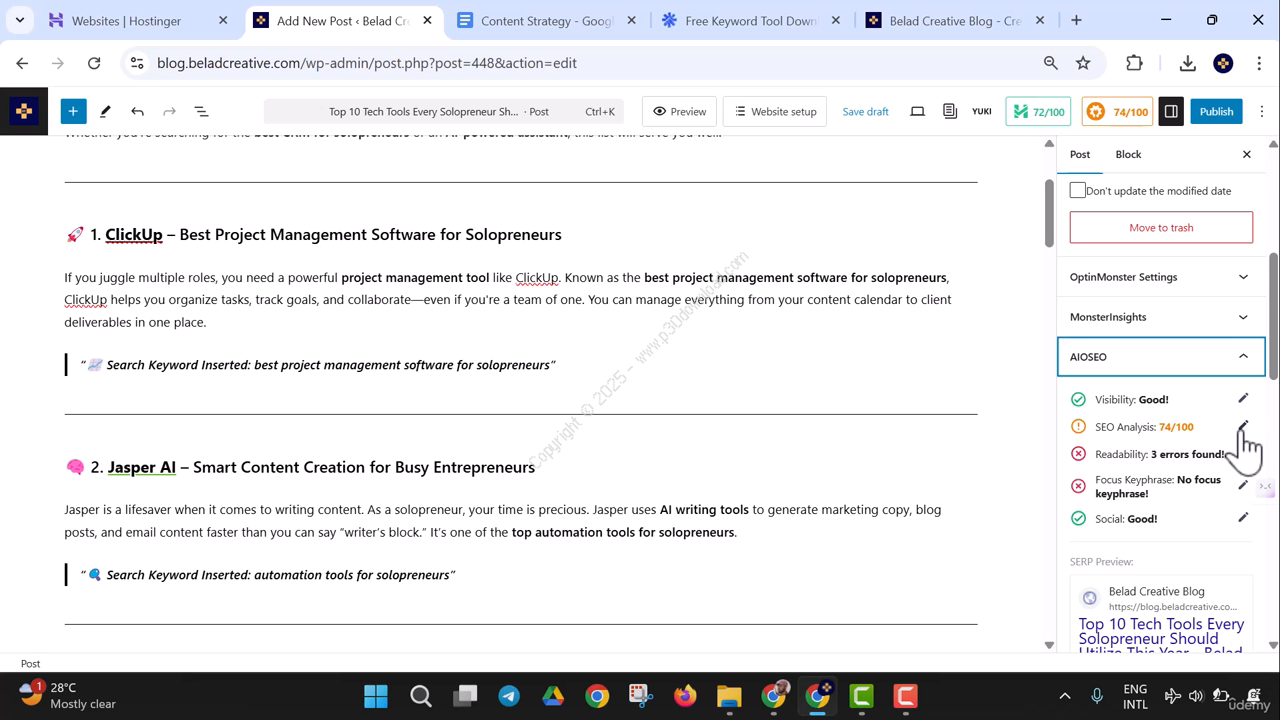The width and height of the screenshot is (1280, 720).
Task: Click Save draft
Action: [x=865, y=111]
